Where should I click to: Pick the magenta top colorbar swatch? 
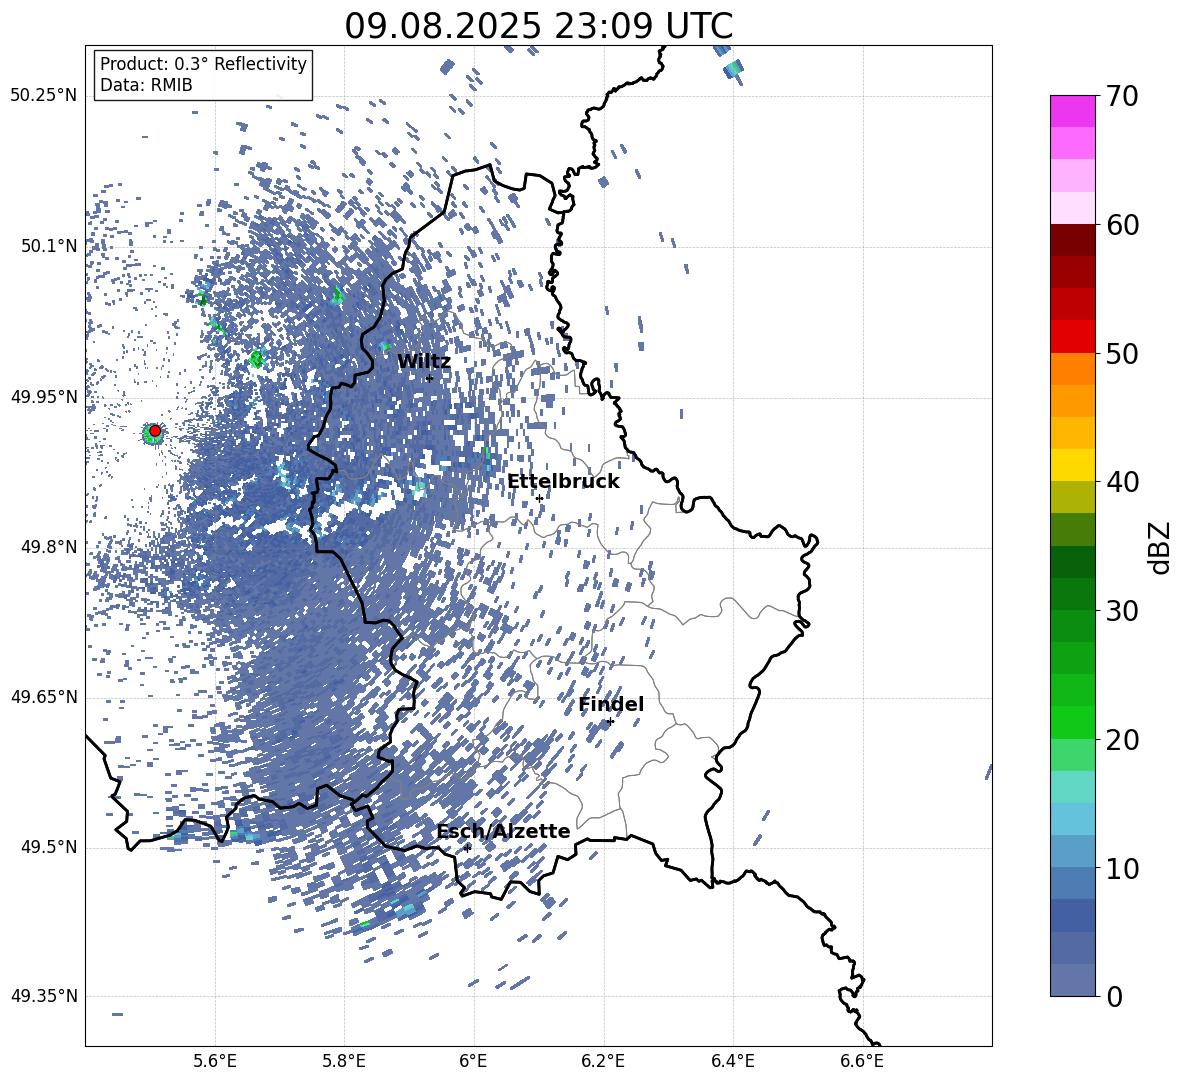point(1072,111)
